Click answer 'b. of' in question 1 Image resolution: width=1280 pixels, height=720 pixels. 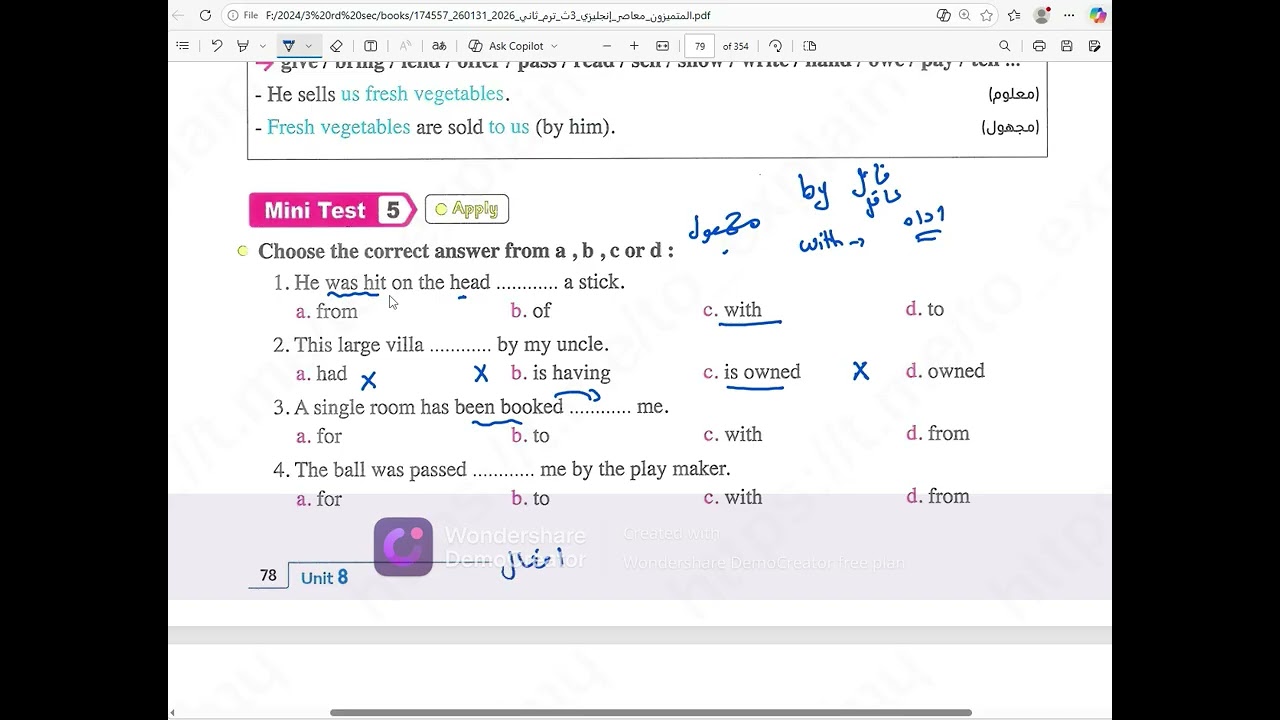tap(530, 311)
